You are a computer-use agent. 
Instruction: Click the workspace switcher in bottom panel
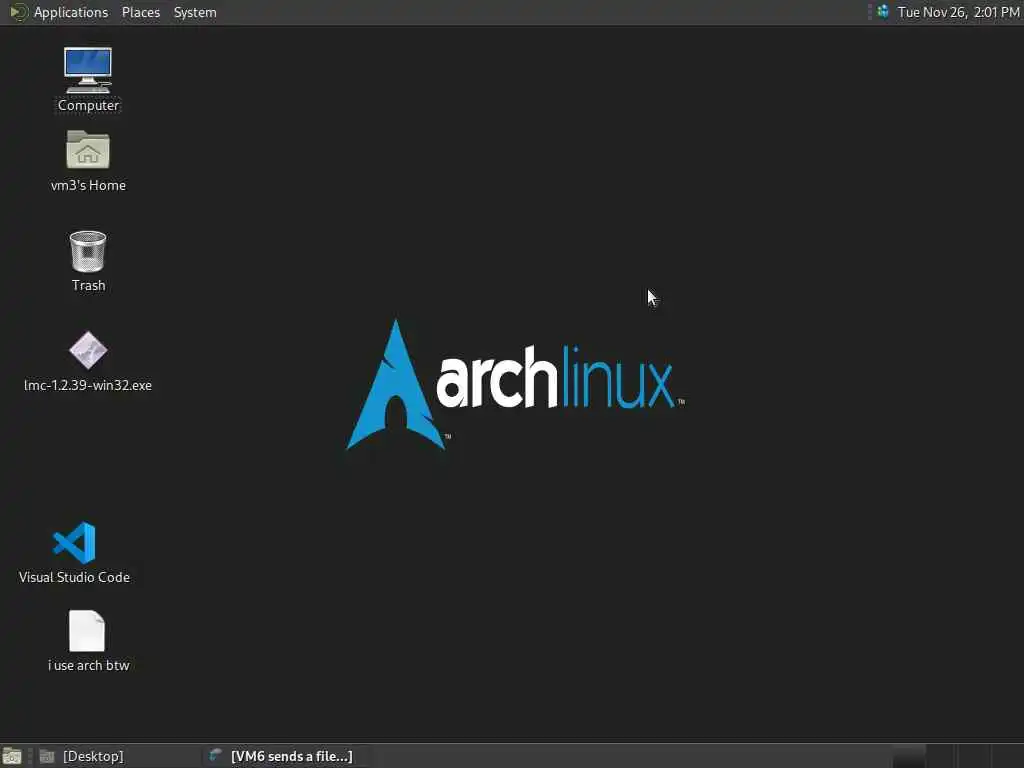click(957, 756)
